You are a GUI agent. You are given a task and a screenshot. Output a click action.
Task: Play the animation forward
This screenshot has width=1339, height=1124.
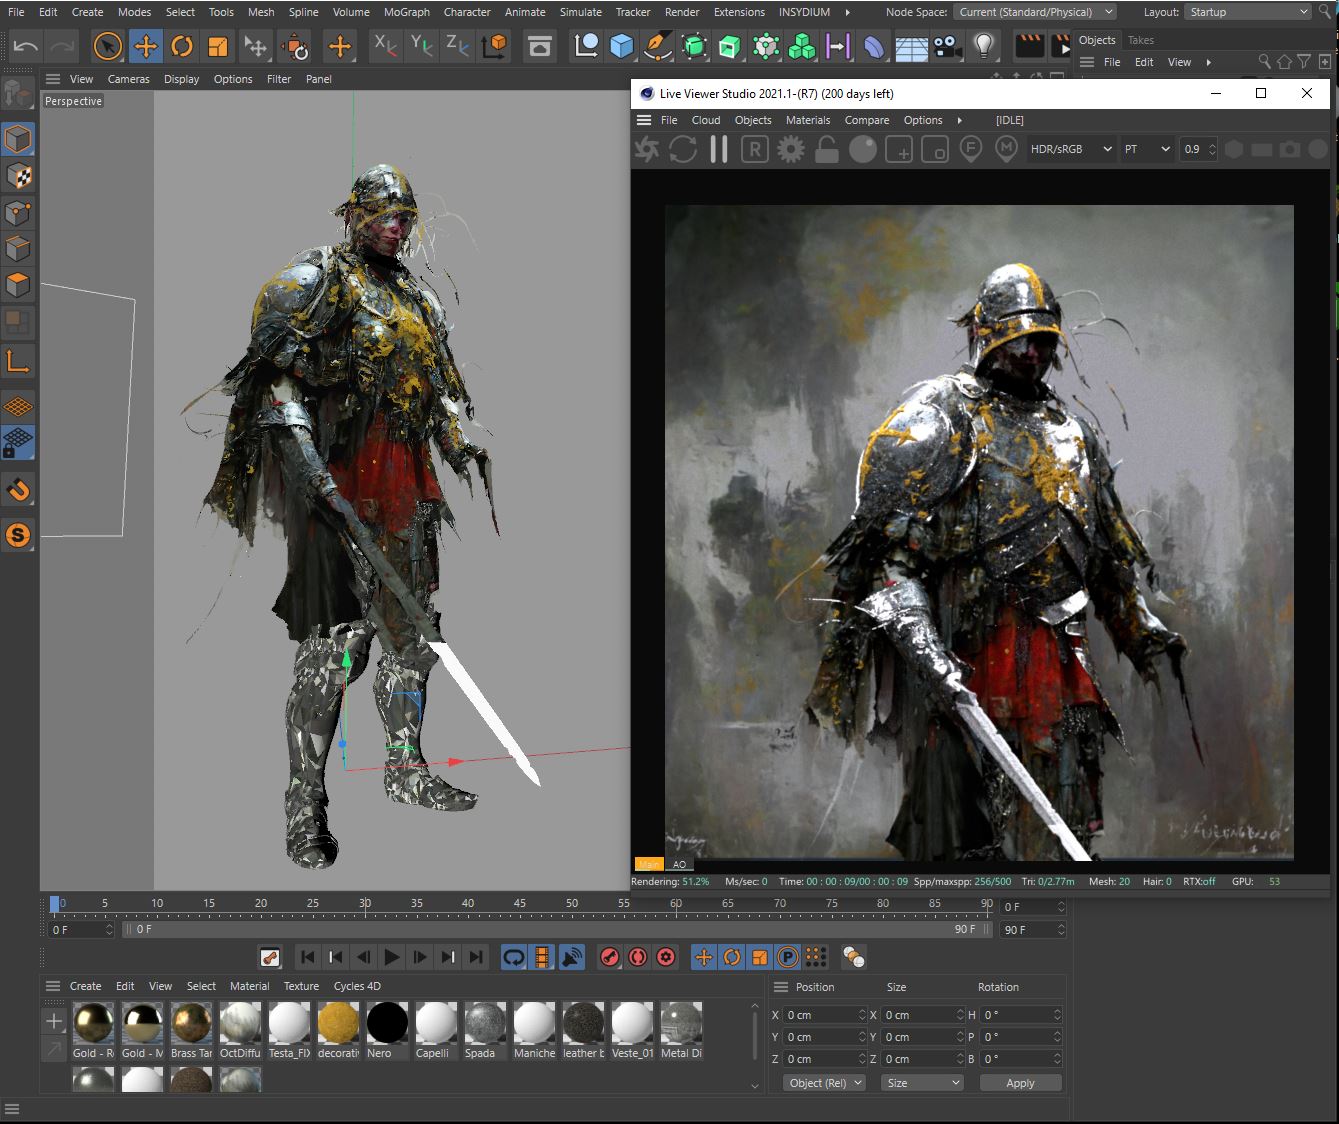click(392, 957)
